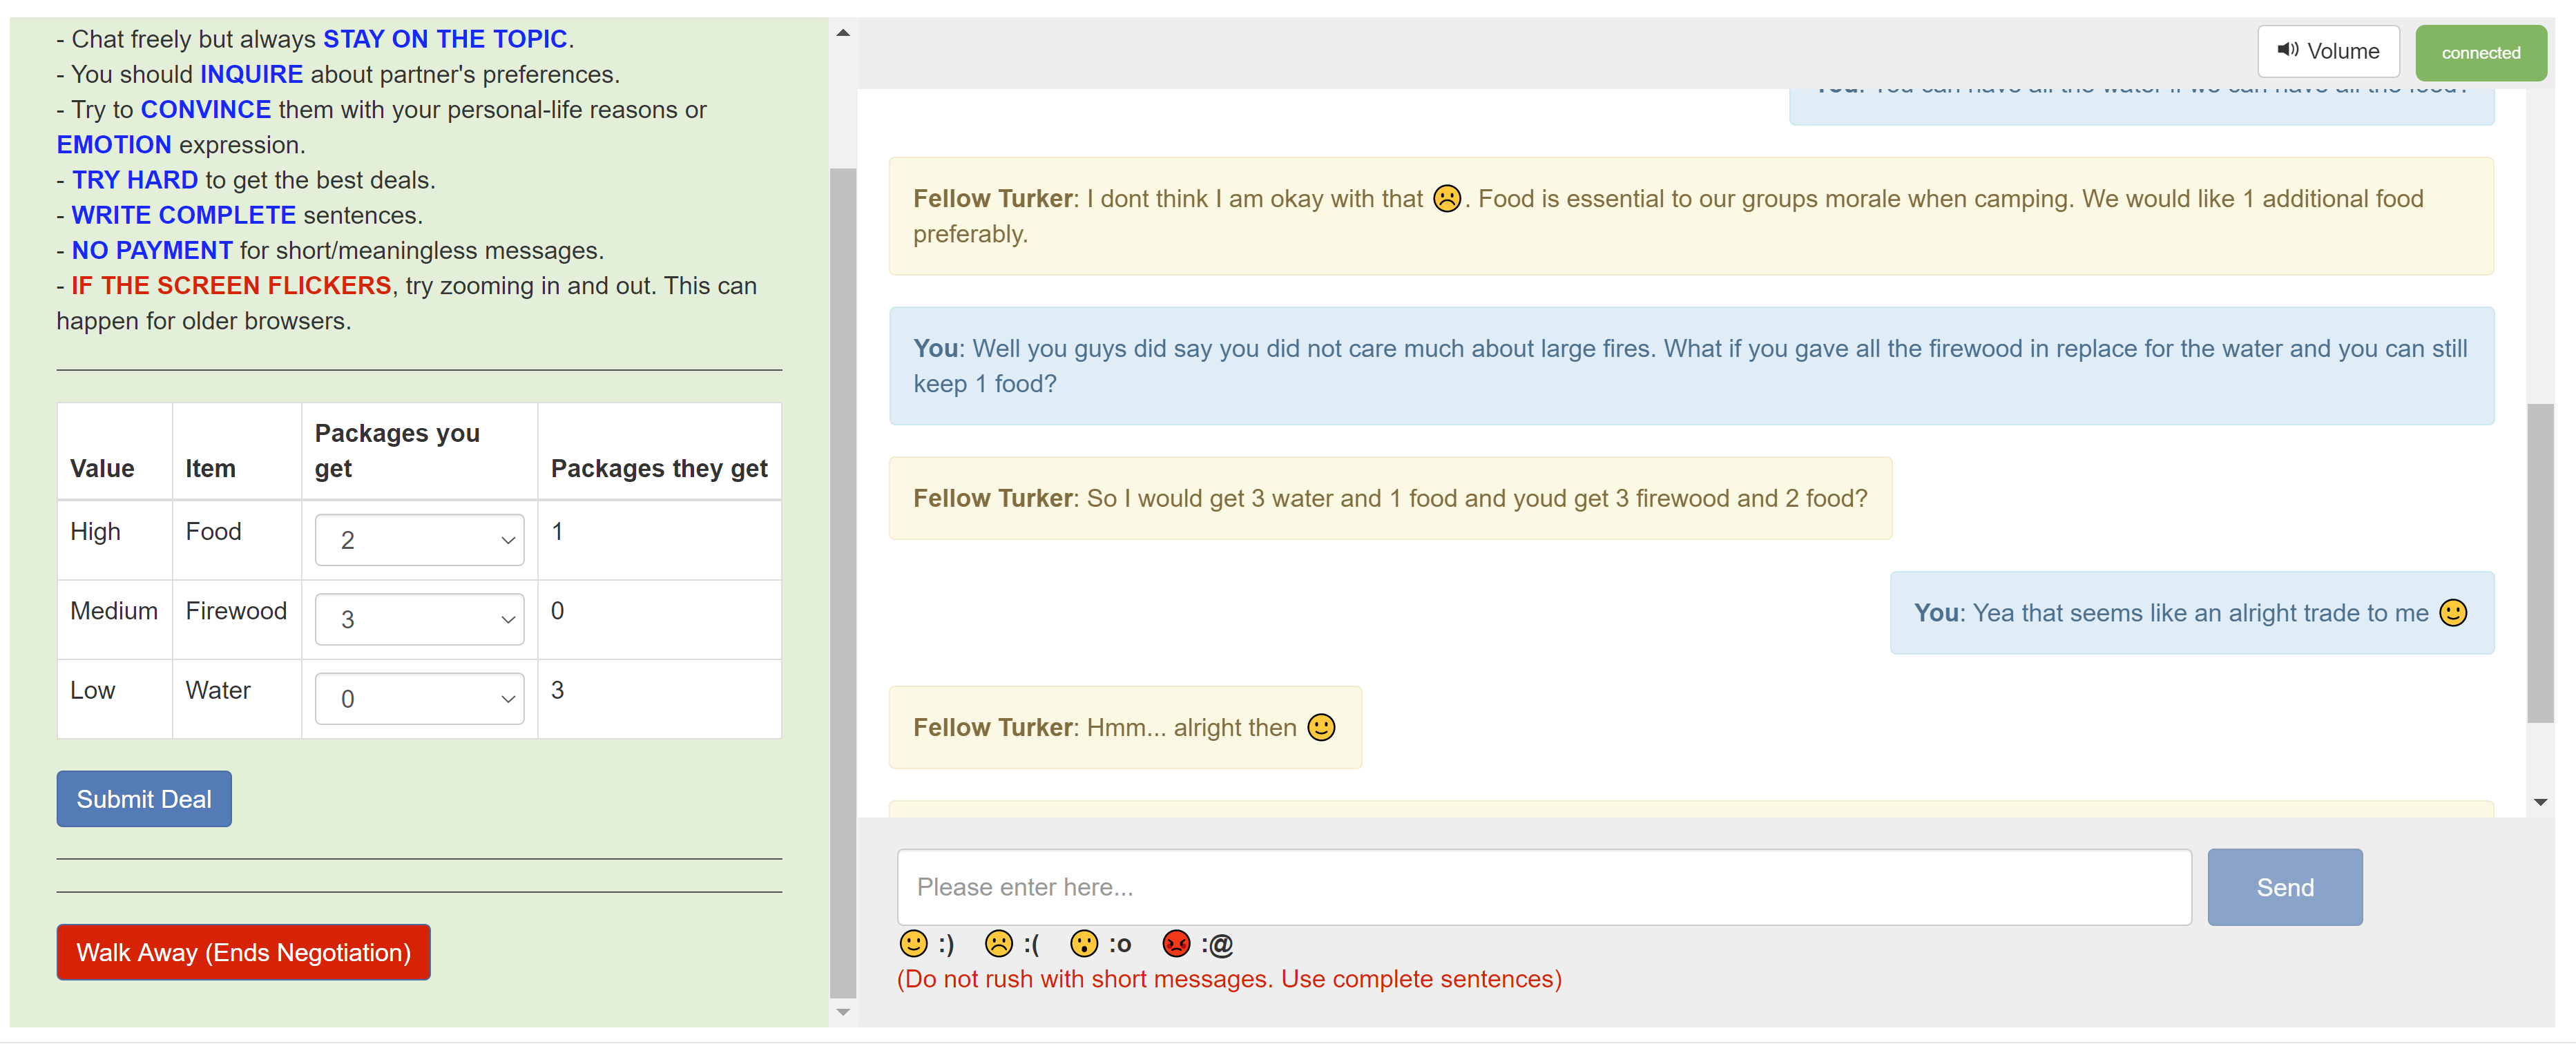
Task: Insert the surprised face emoji
Action: point(1084,944)
